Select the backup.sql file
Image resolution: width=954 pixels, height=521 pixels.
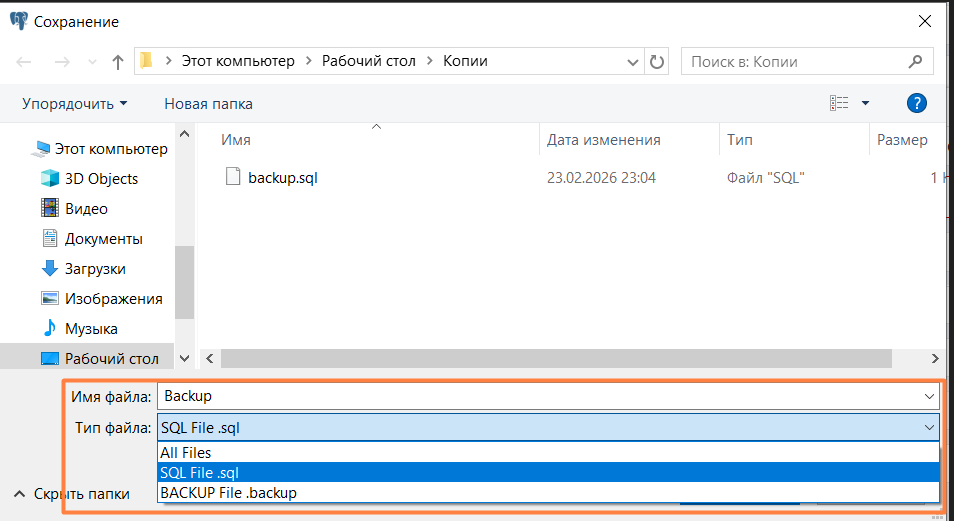[x=283, y=178]
